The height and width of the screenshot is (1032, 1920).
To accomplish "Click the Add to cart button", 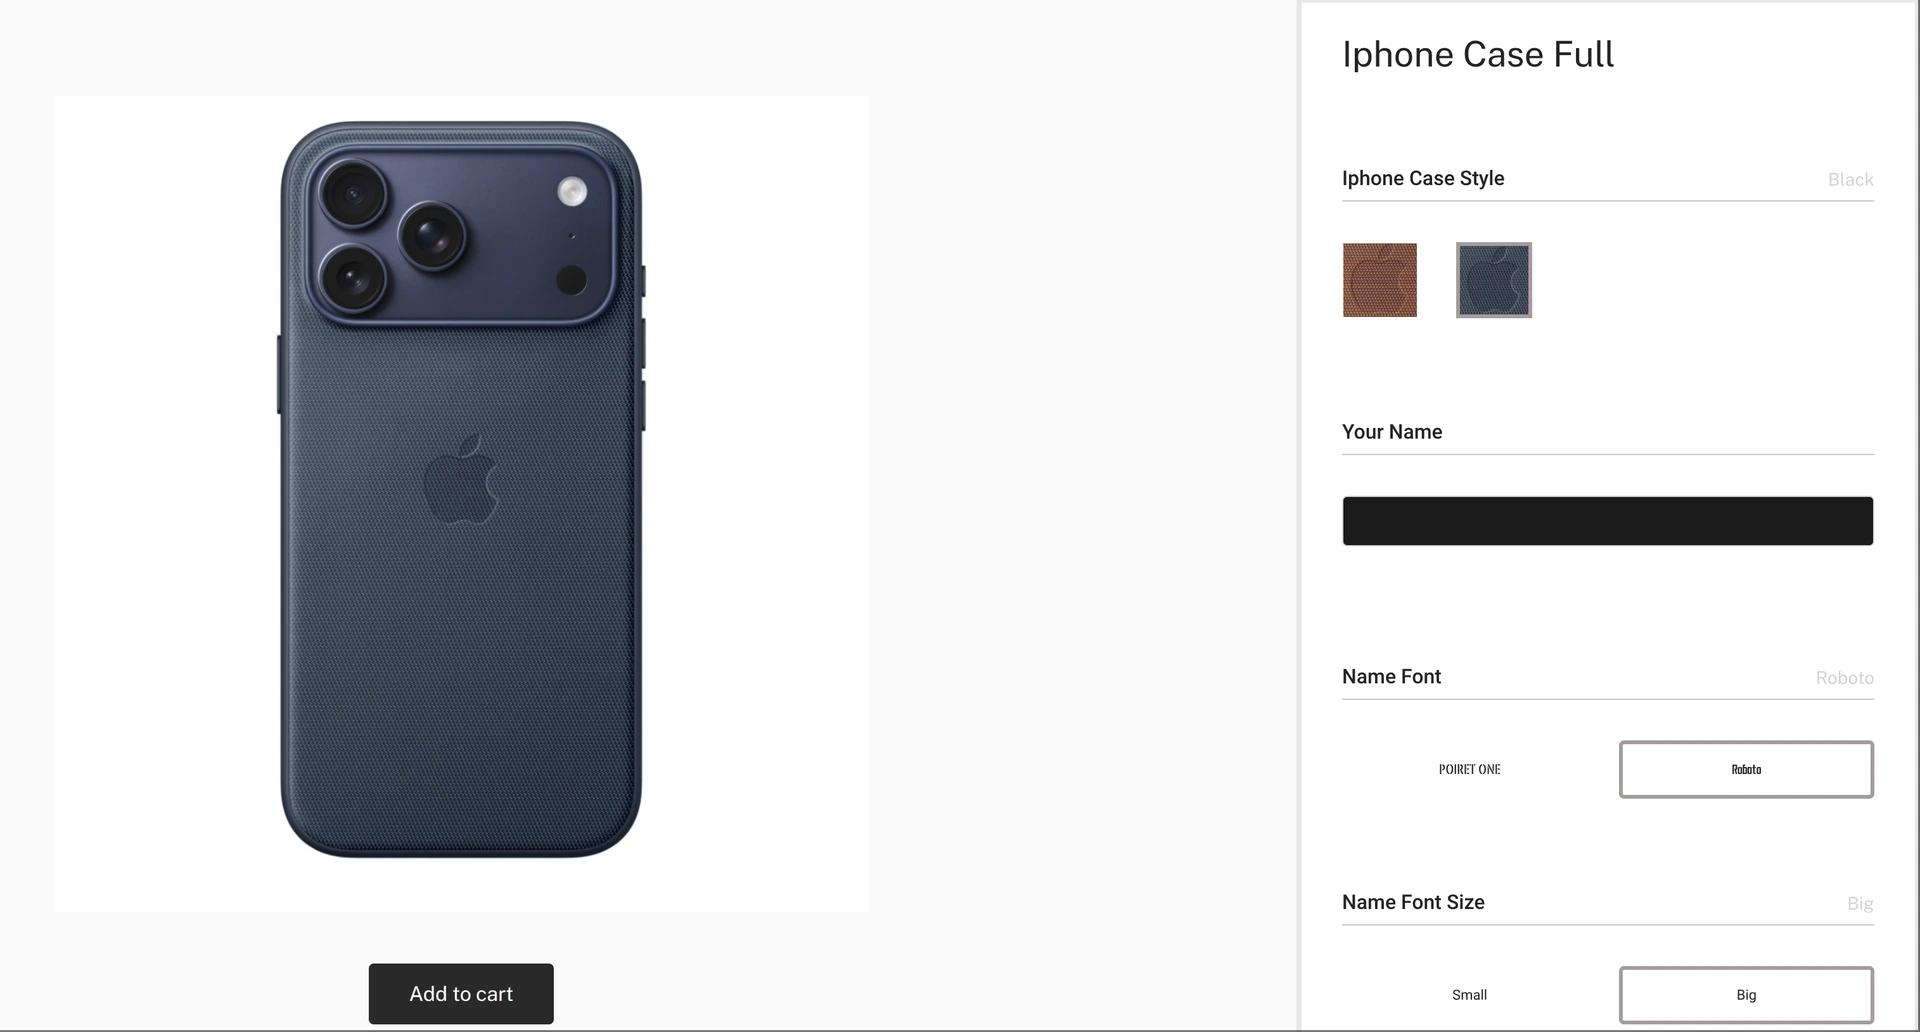I will pyautogui.click(x=461, y=993).
